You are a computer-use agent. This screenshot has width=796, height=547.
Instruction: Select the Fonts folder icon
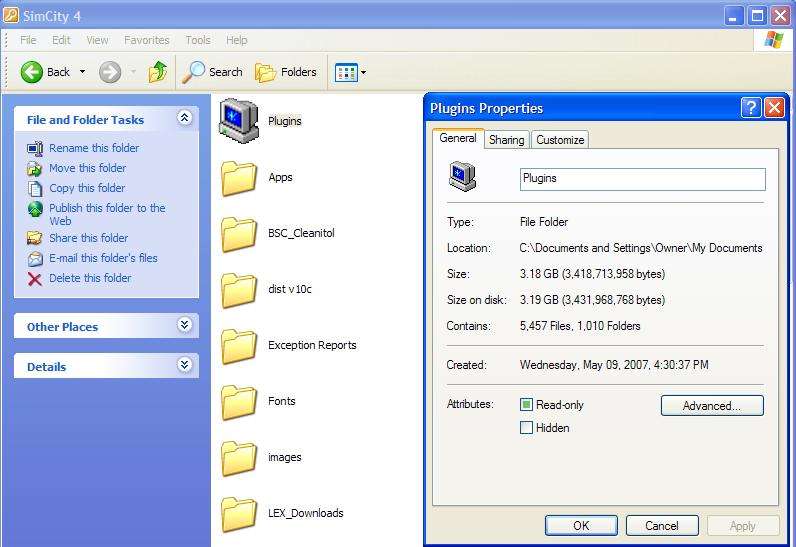click(x=239, y=402)
